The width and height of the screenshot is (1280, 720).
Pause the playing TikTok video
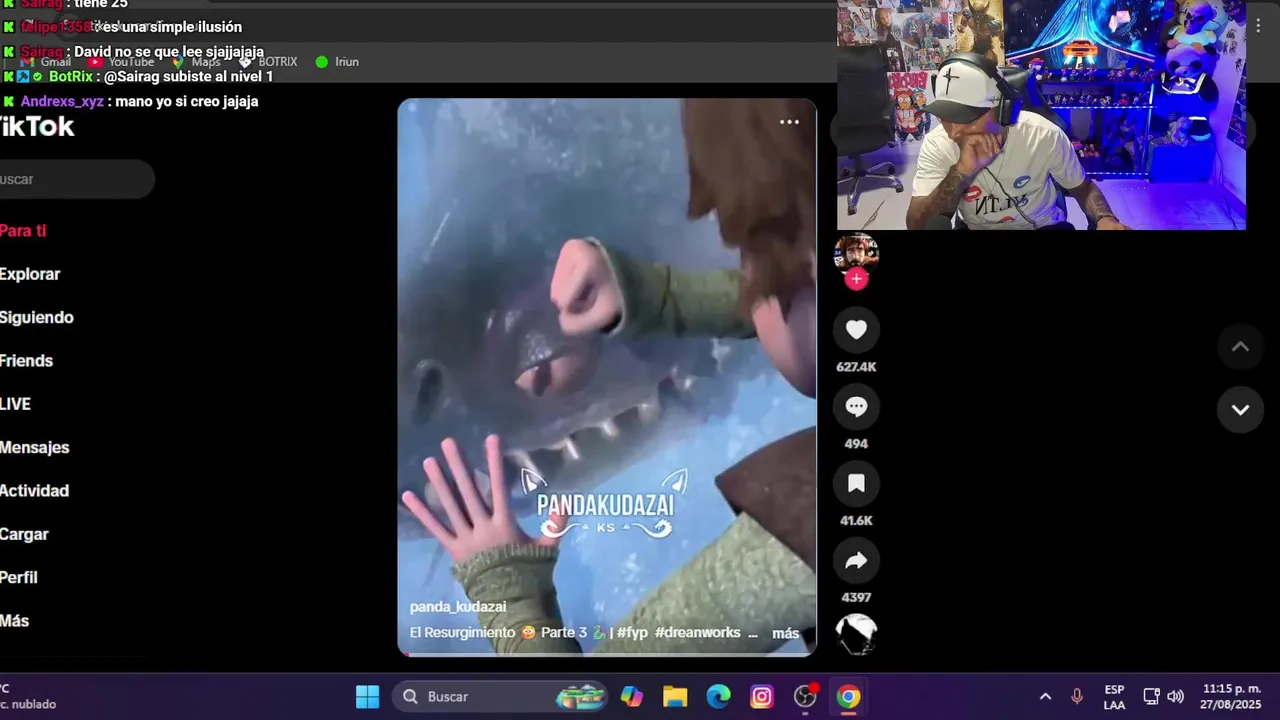point(607,377)
